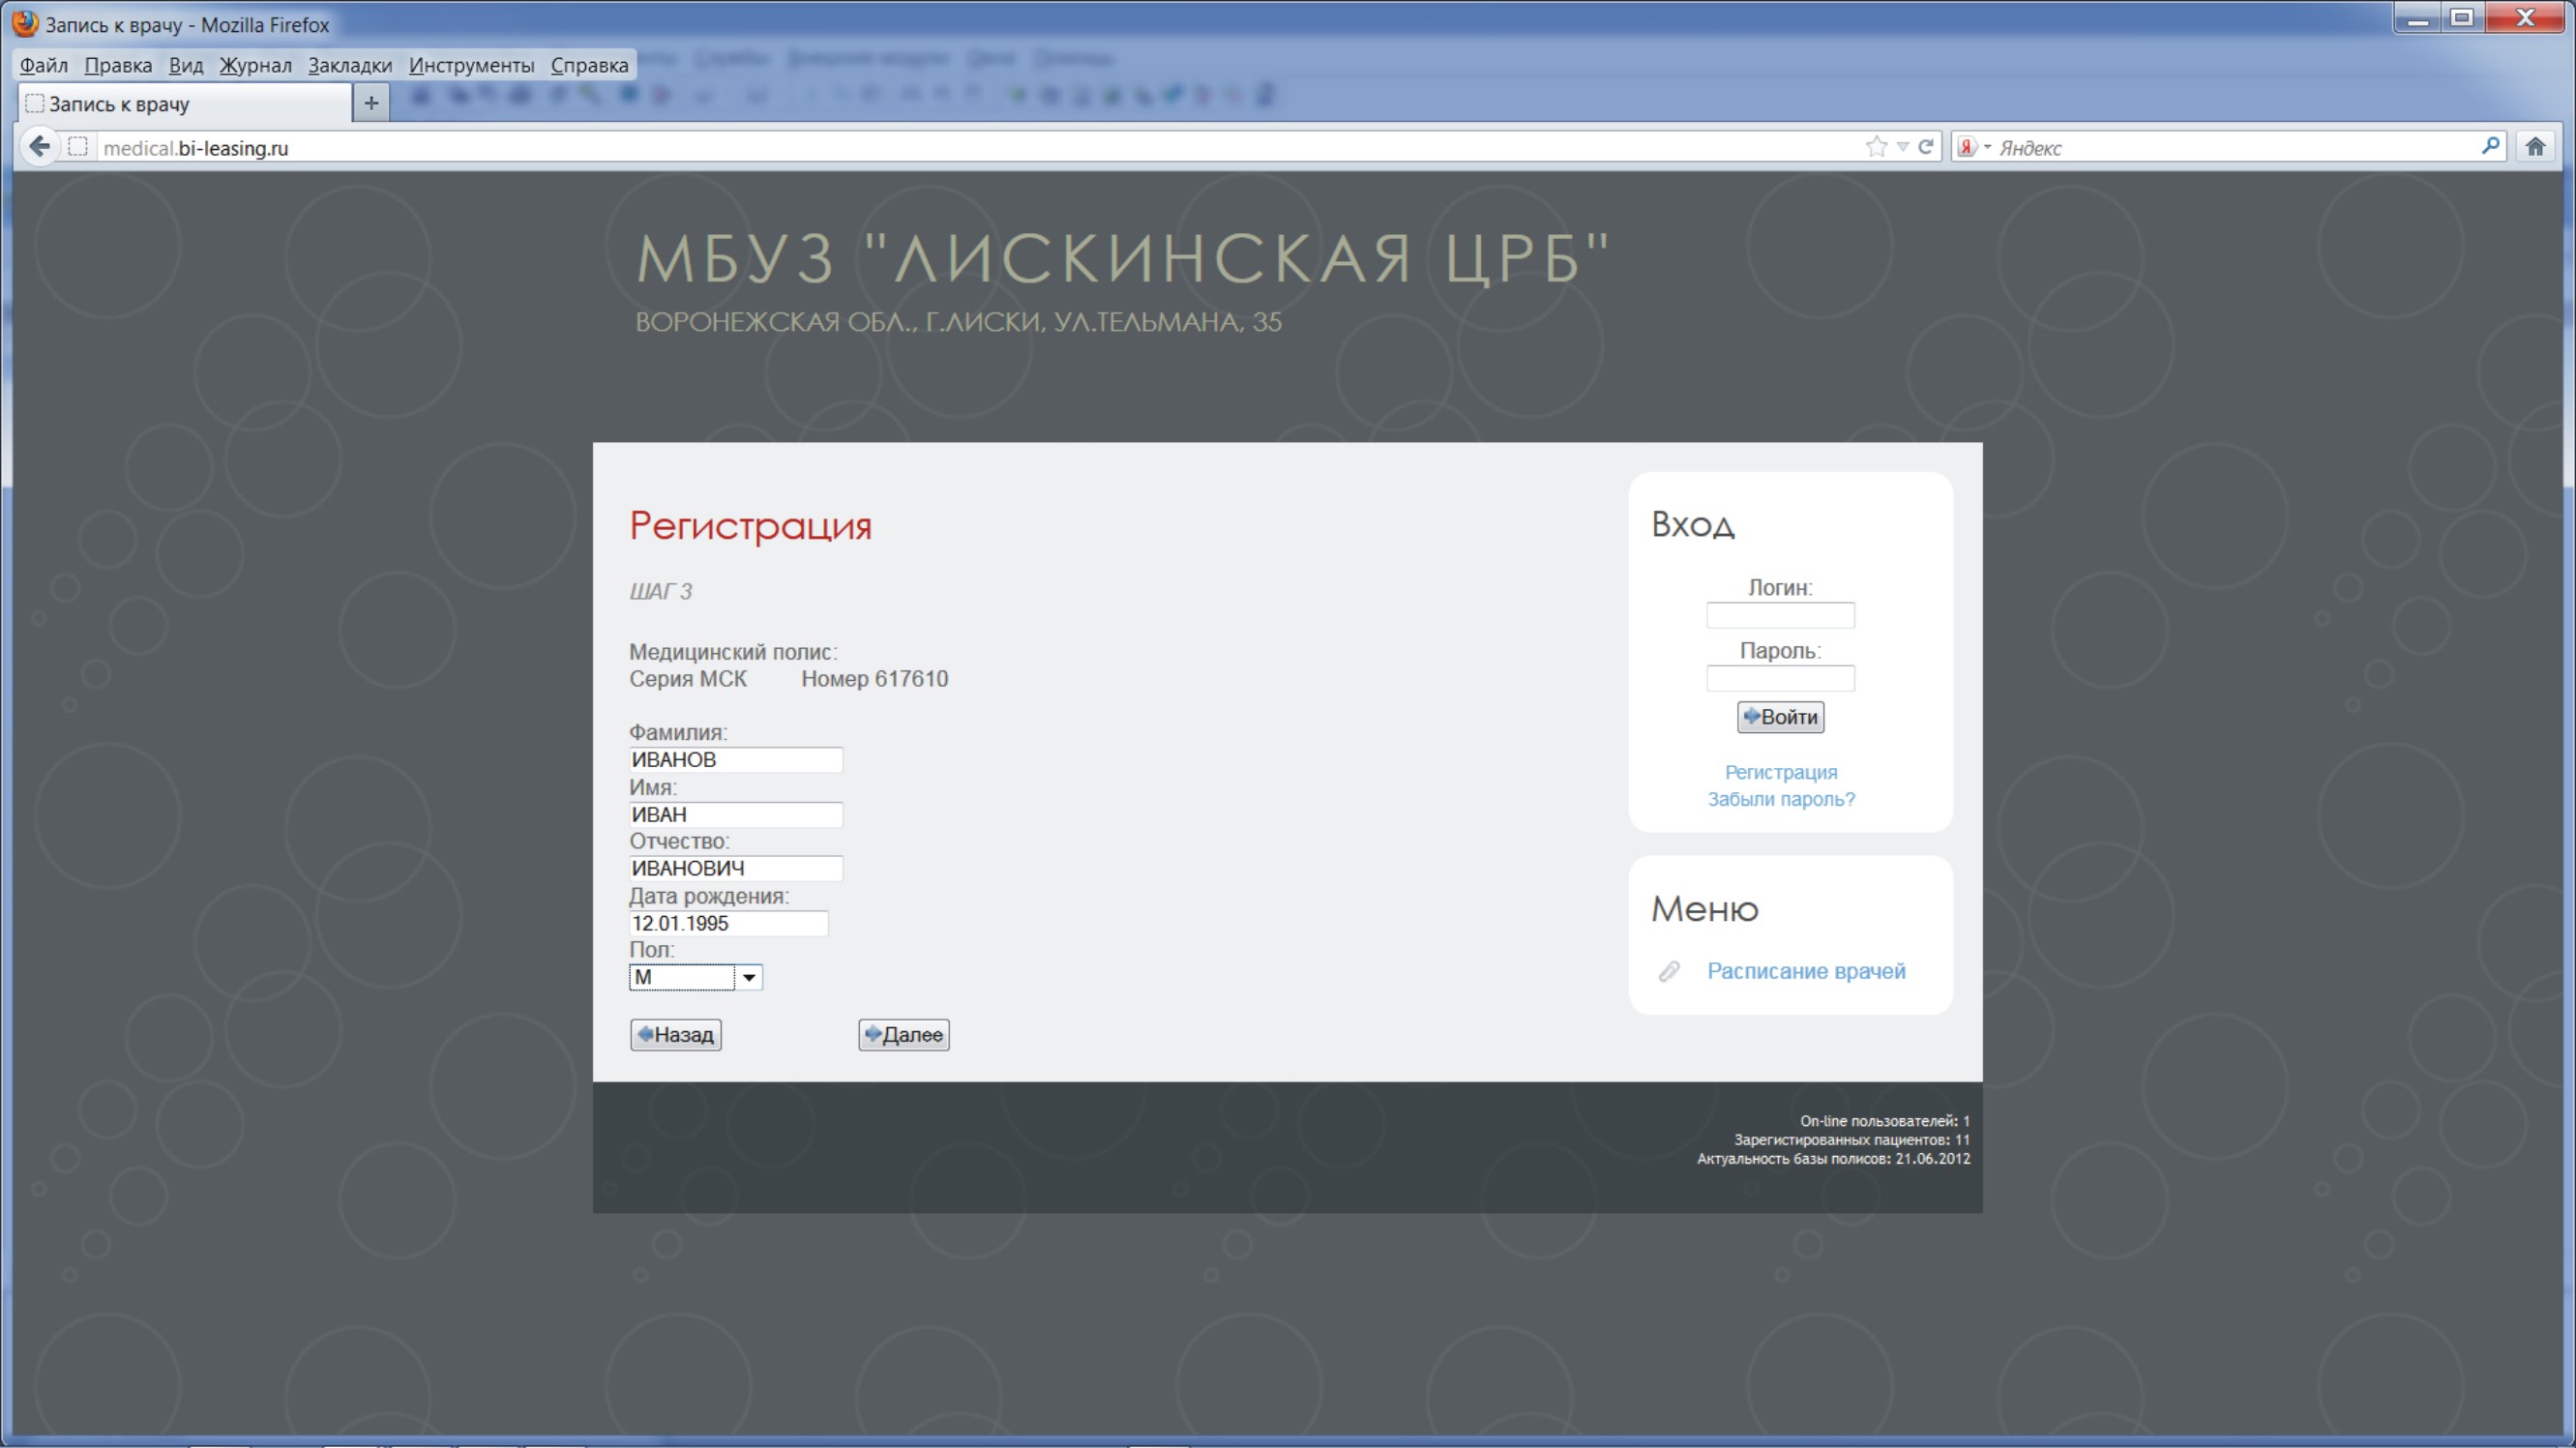Click the Регистрация heading text
This screenshot has height=1448, width=2576.
coord(750,526)
